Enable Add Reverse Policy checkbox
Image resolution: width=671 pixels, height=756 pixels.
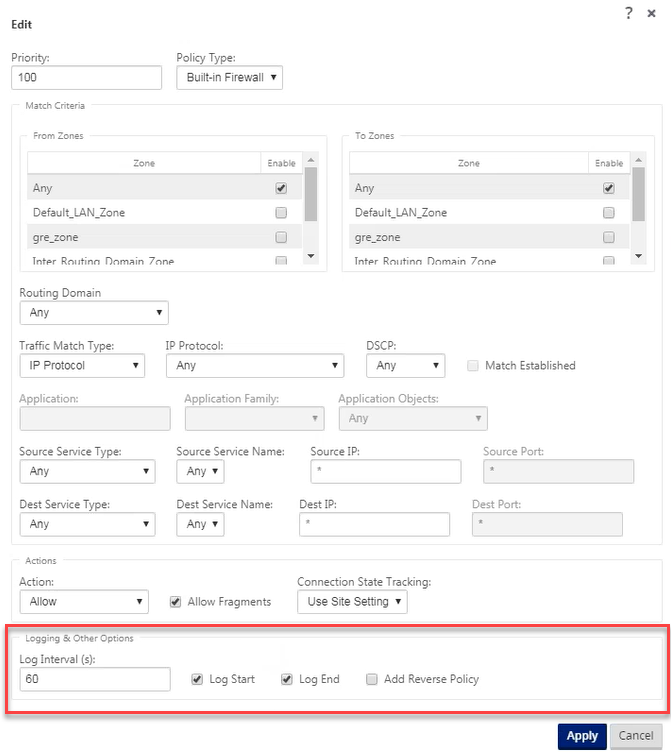[372, 679]
